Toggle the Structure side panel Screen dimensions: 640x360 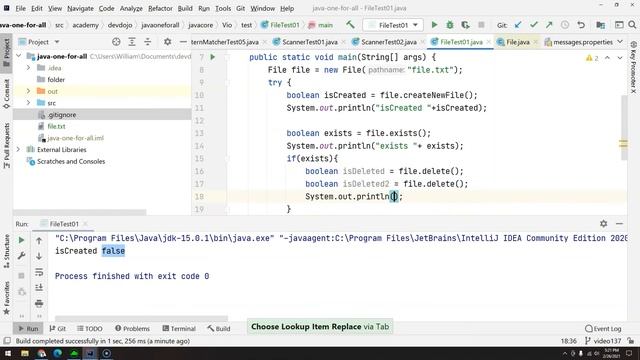pos(7,251)
